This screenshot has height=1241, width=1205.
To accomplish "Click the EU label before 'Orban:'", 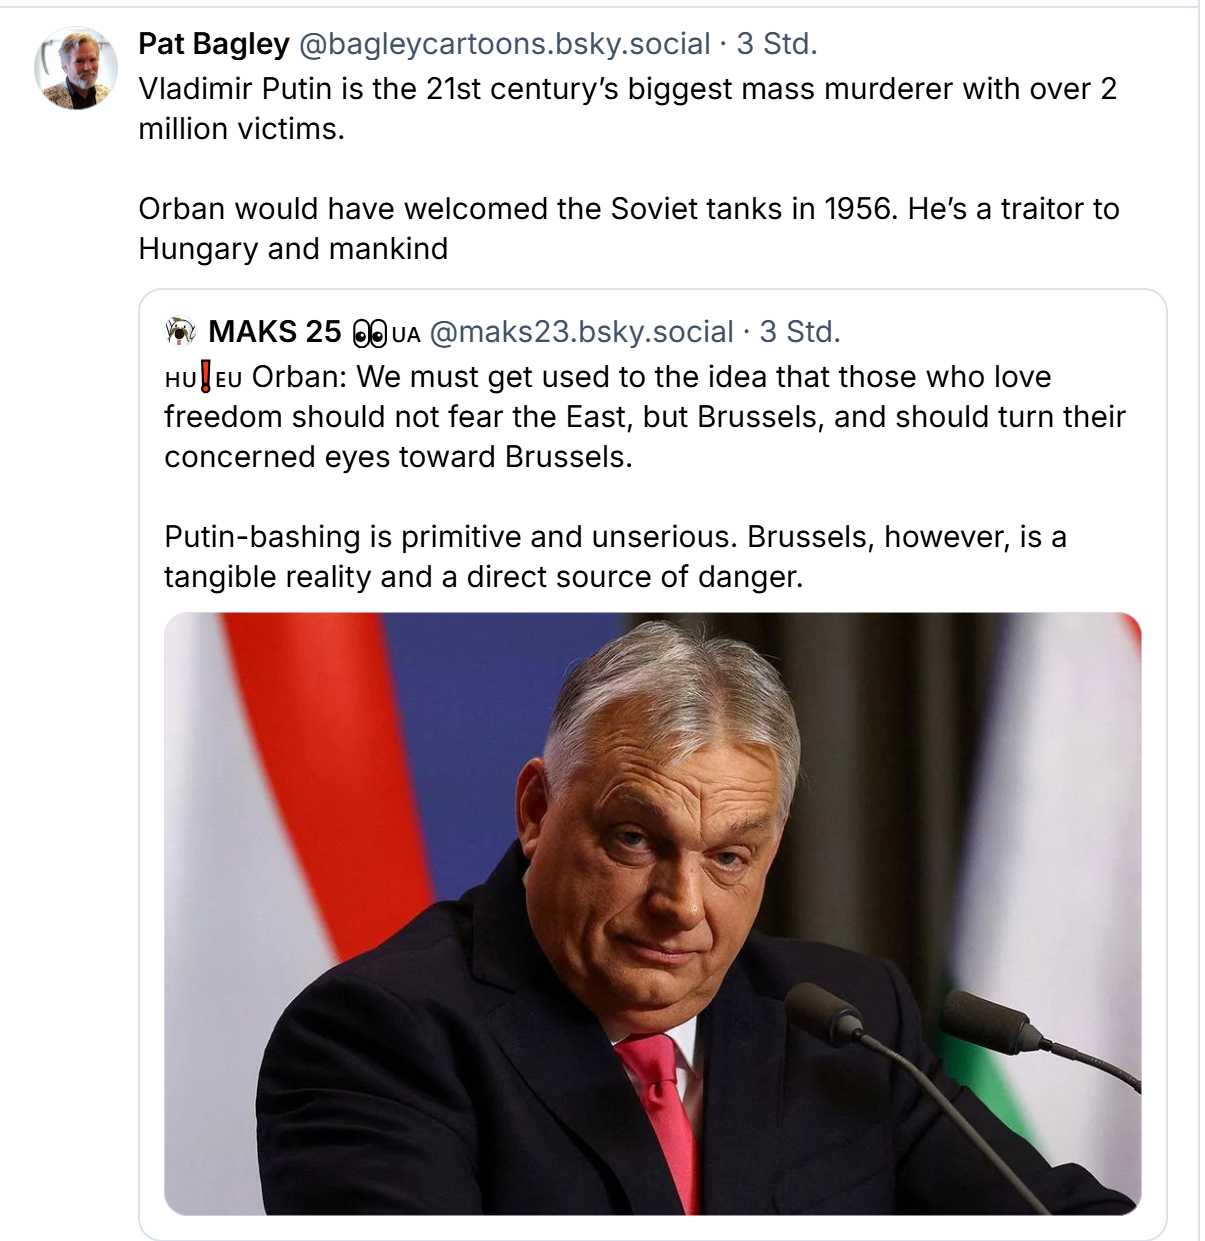I will 229,379.
